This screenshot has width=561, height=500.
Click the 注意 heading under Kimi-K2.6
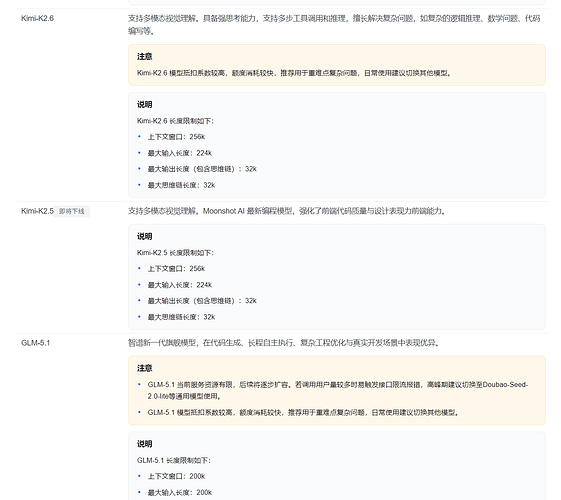click(145, 57)
